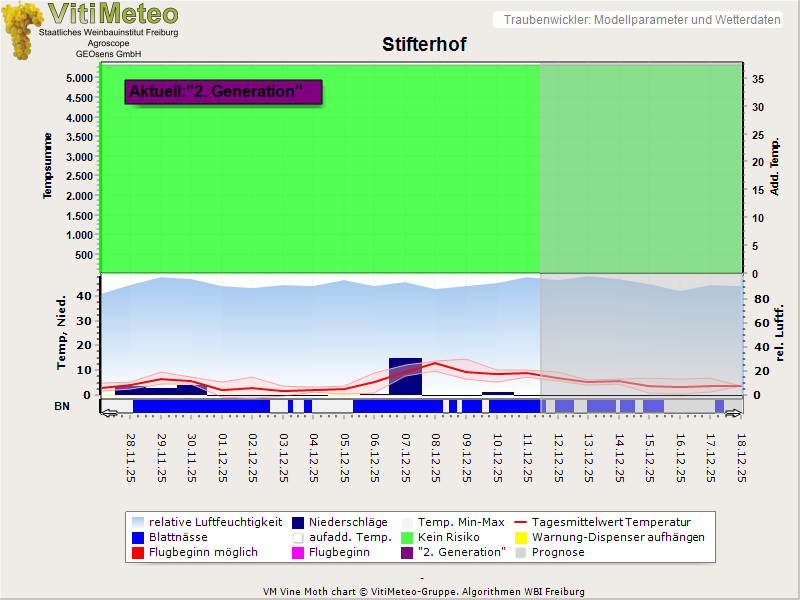Click the tall precipitation bar on 07.12.25

pos(405,375)
